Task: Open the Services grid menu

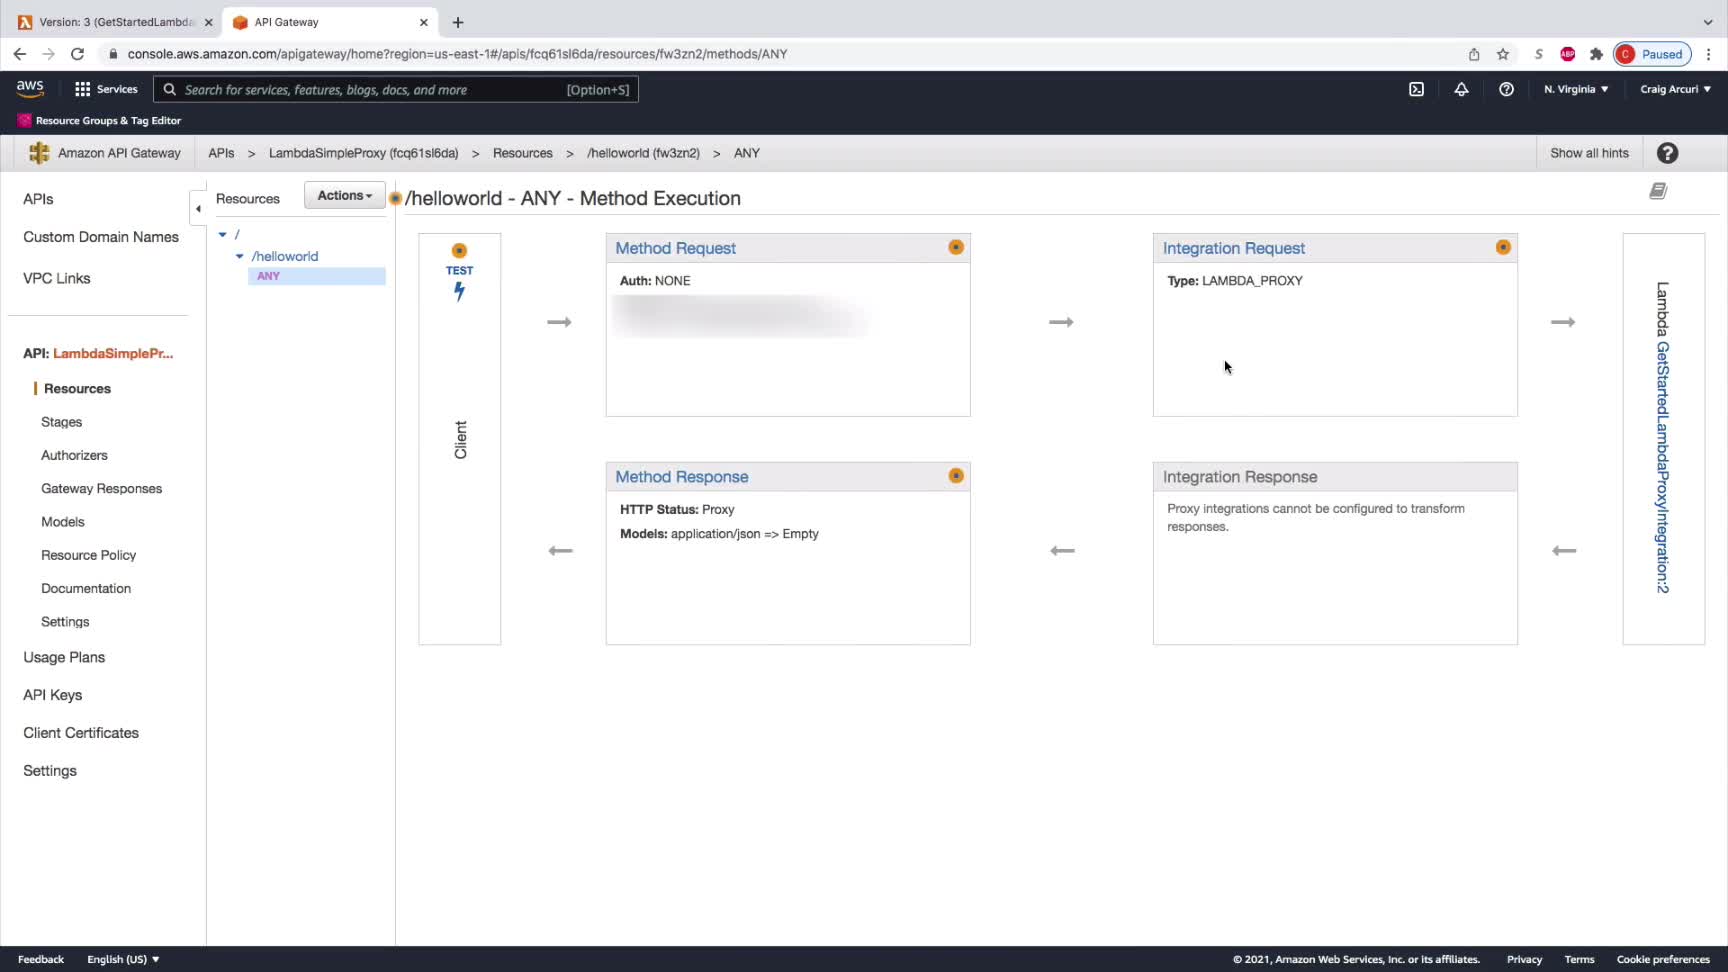Action: coord(106,89)
